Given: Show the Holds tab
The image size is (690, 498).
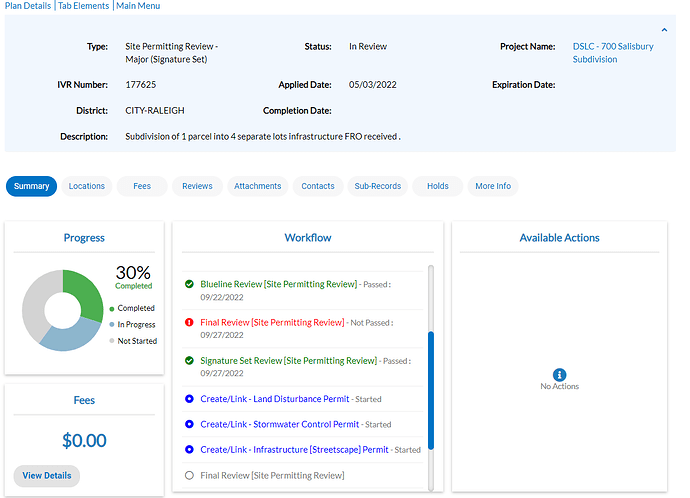Looking at the screenshot, I should coord(437,186).
